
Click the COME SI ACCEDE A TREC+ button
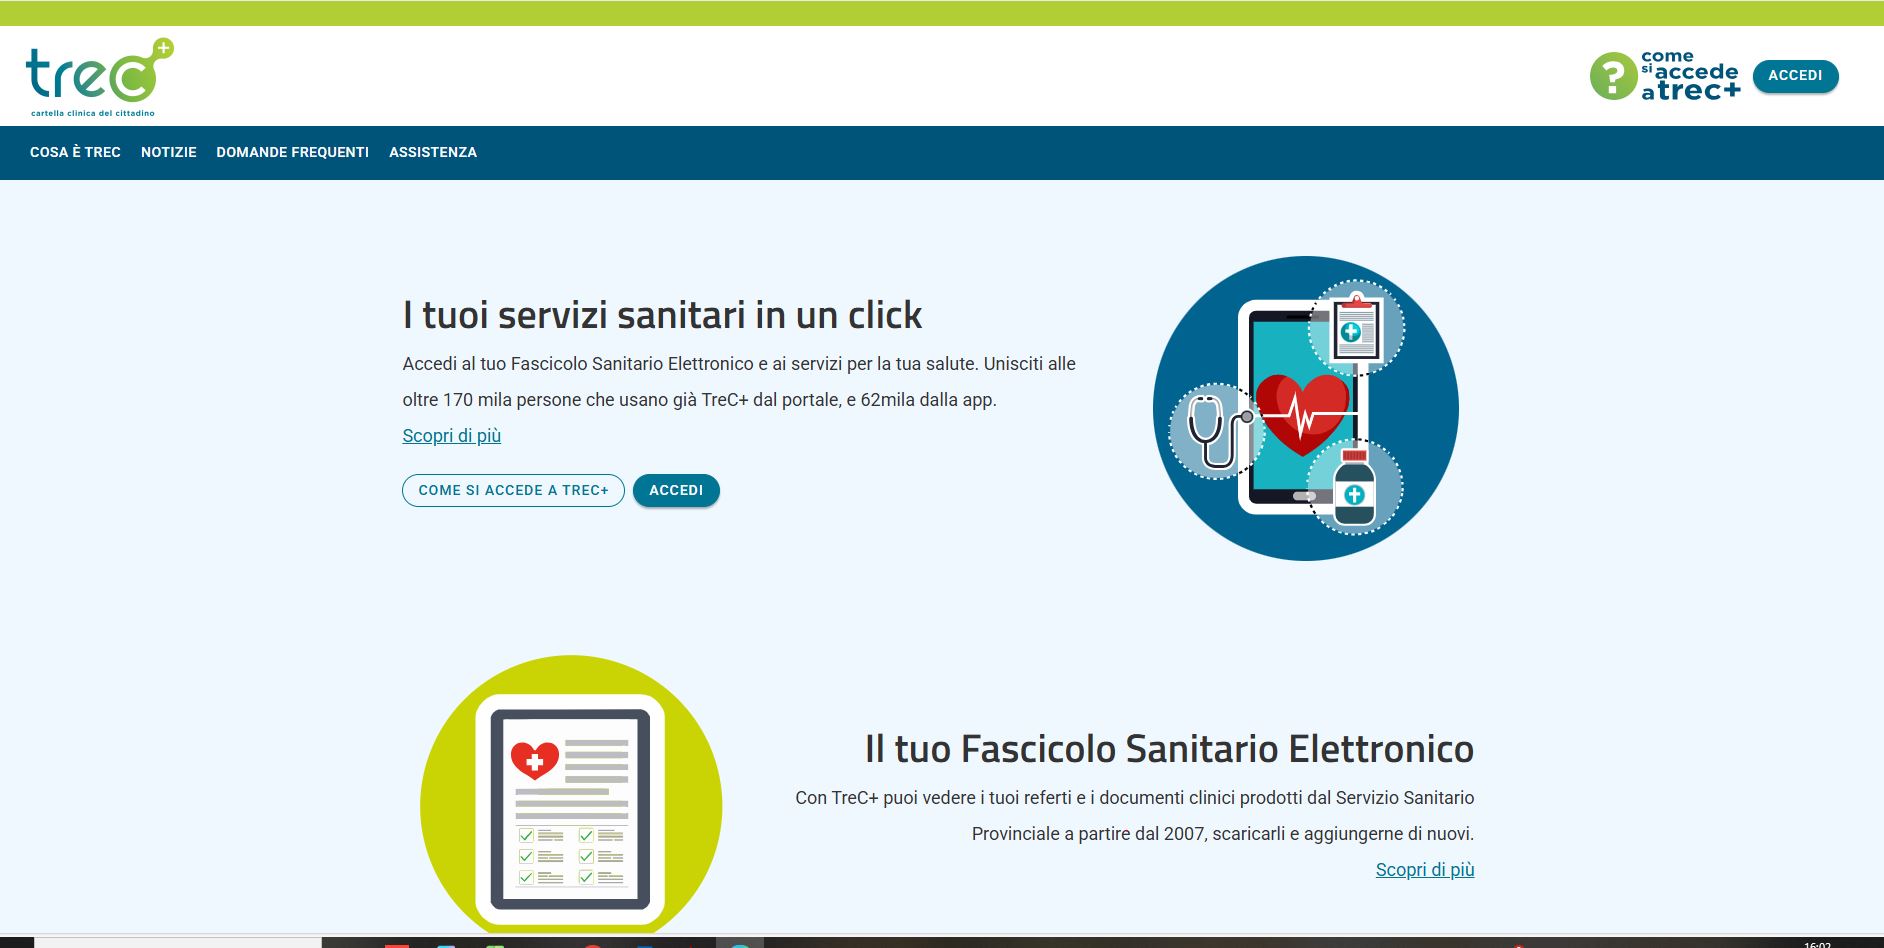pyautogui.click(x=513, y=490)
